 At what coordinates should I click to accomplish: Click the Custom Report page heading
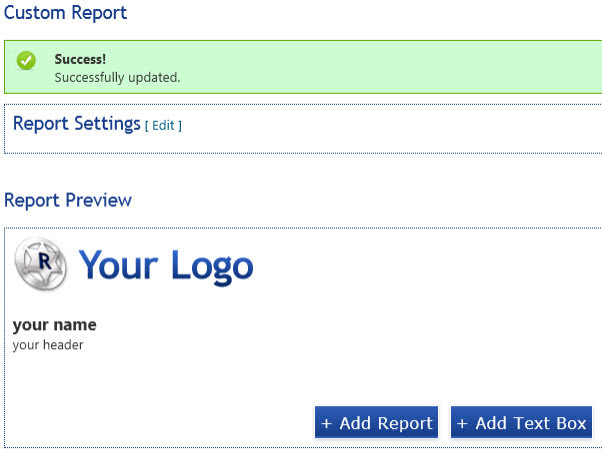click(65, 14)
